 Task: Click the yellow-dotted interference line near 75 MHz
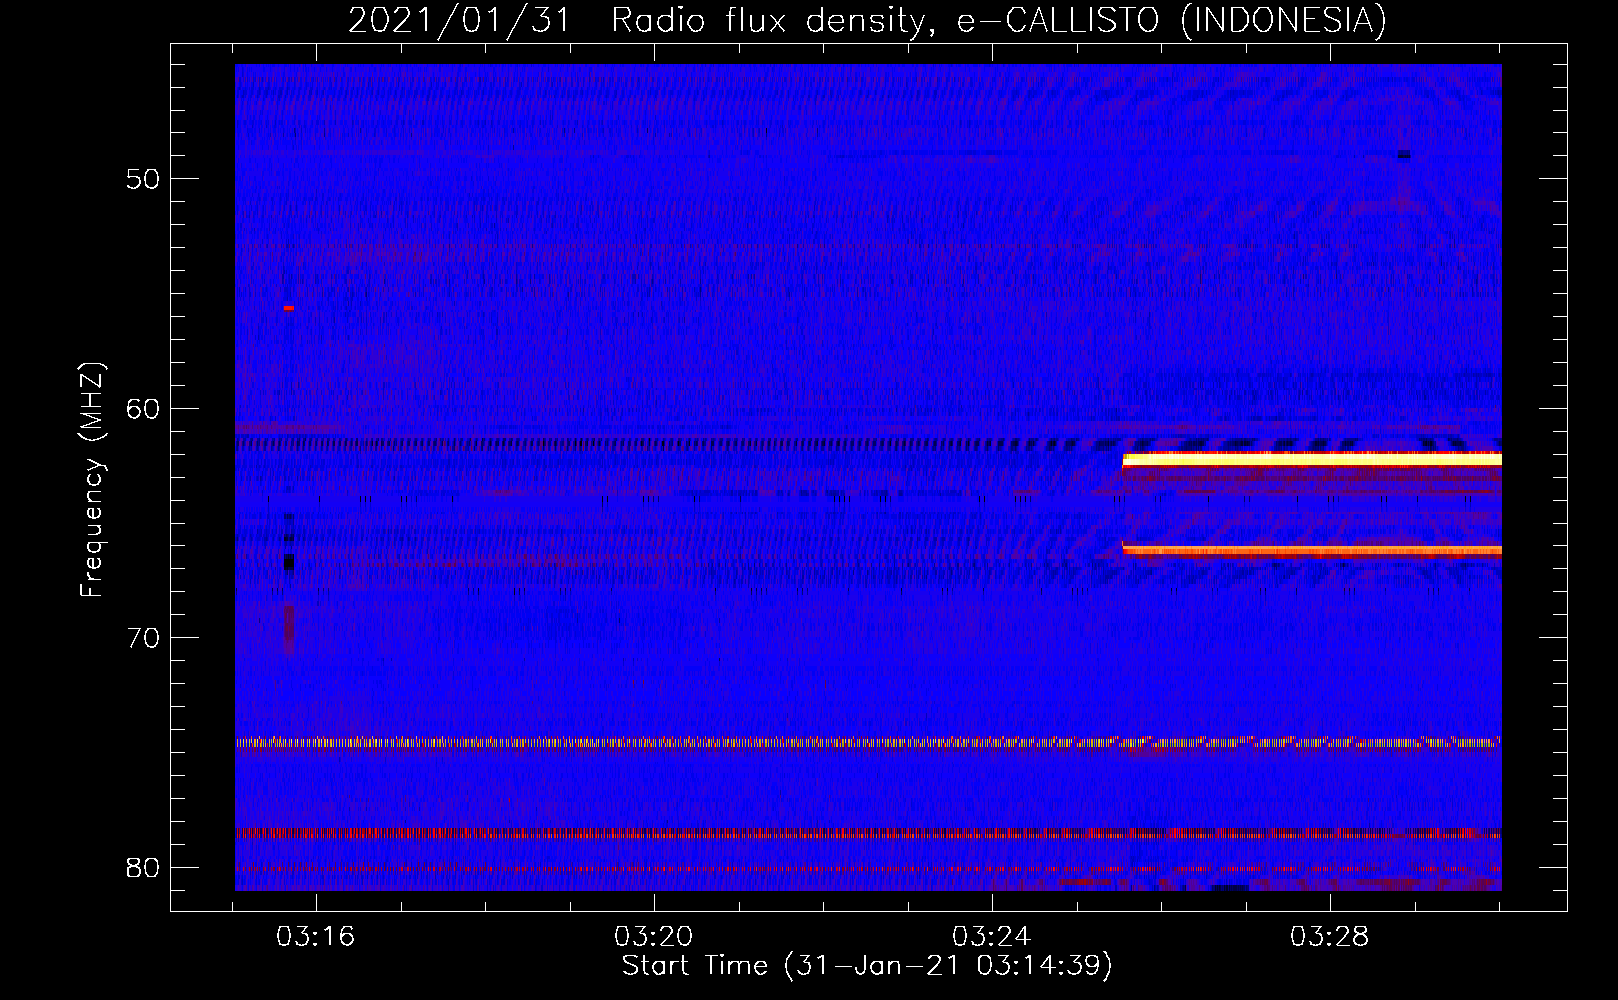click(x=868, y=743)
